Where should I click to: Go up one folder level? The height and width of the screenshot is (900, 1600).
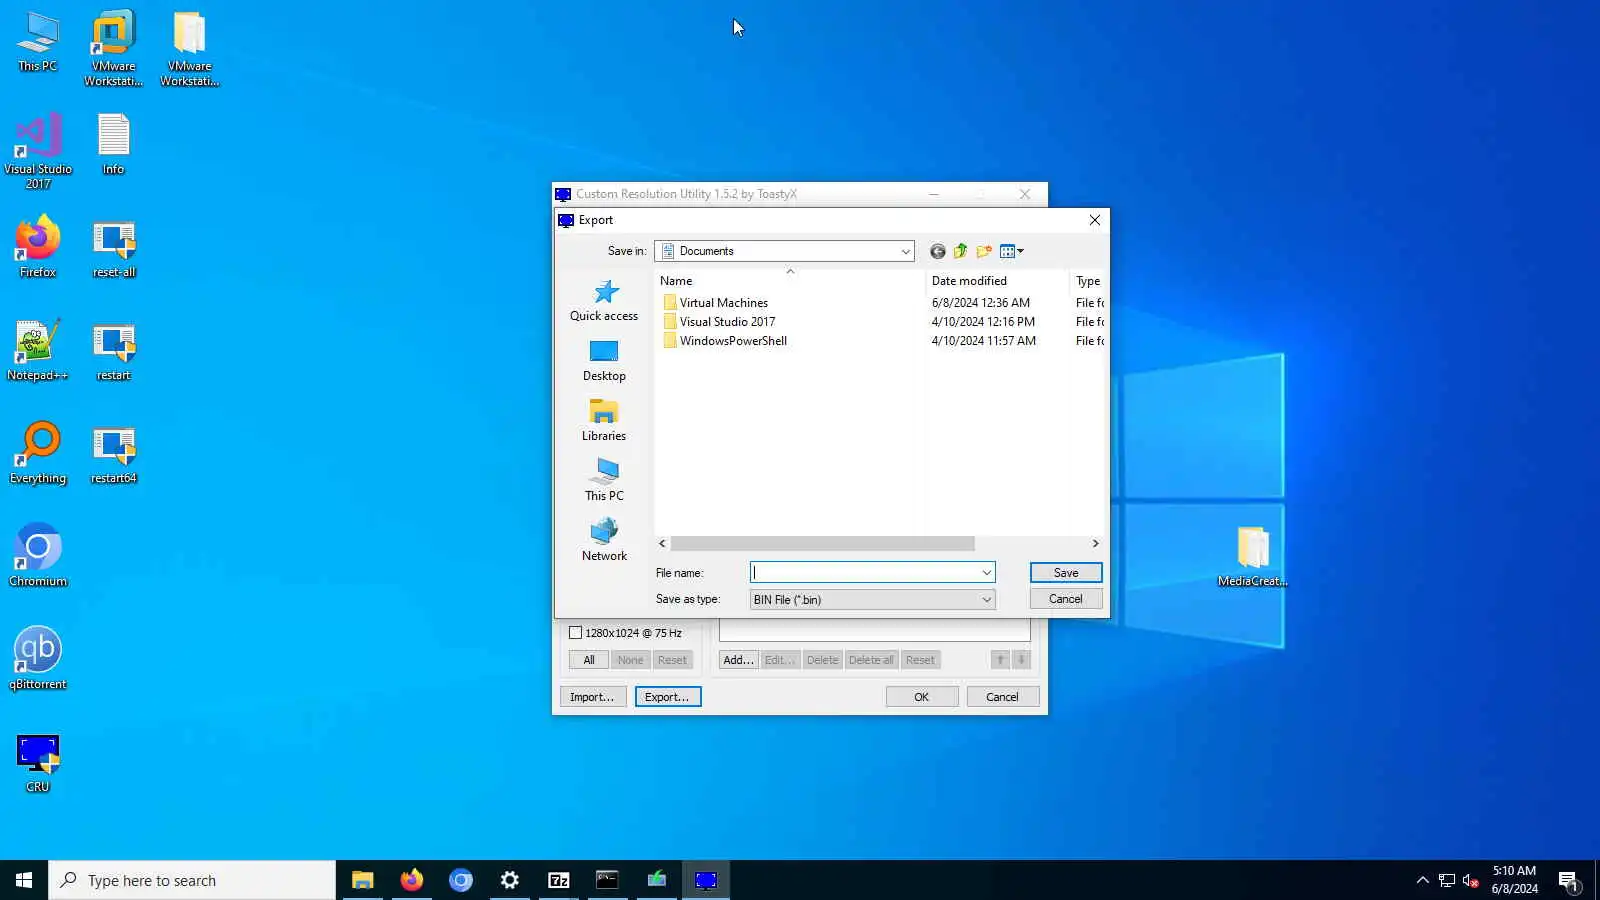coord(960,251)
